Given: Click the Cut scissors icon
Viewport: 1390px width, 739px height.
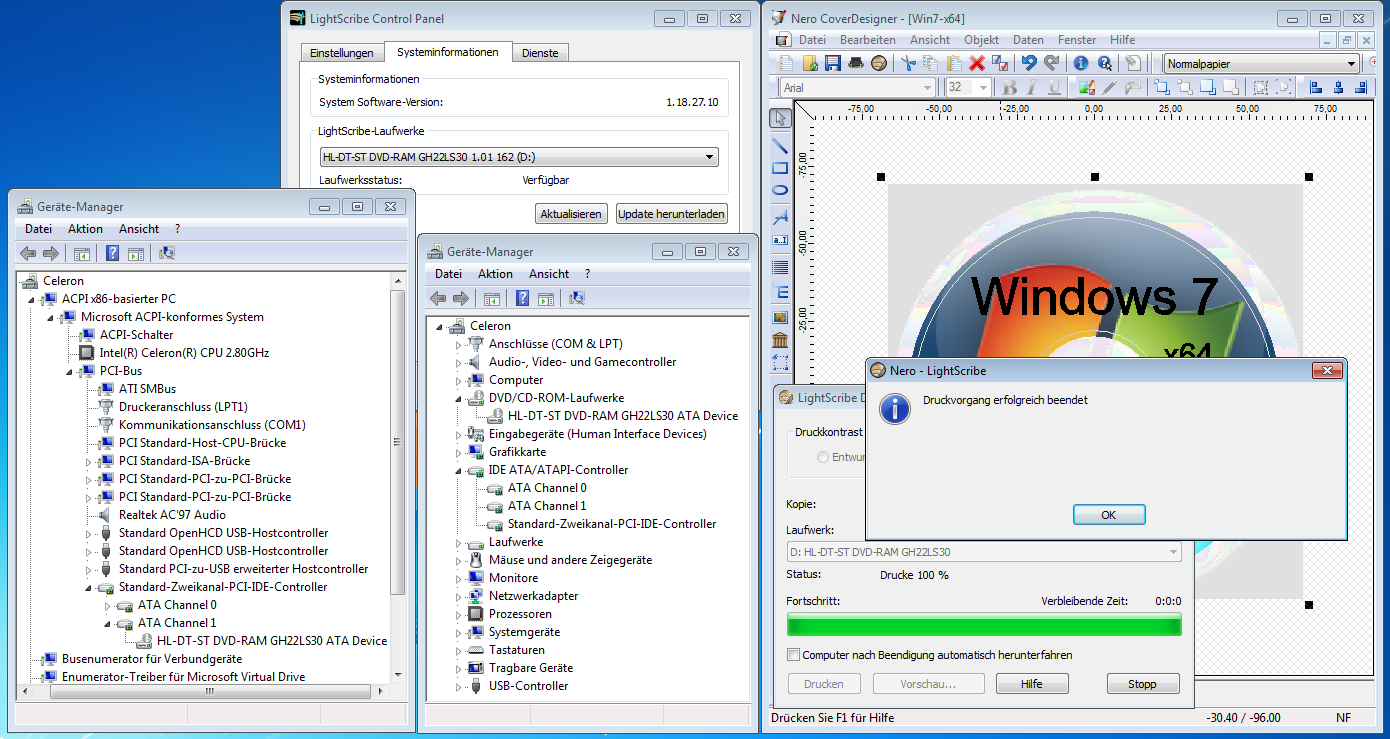Looking at the screenshot, I should (908, 63).
